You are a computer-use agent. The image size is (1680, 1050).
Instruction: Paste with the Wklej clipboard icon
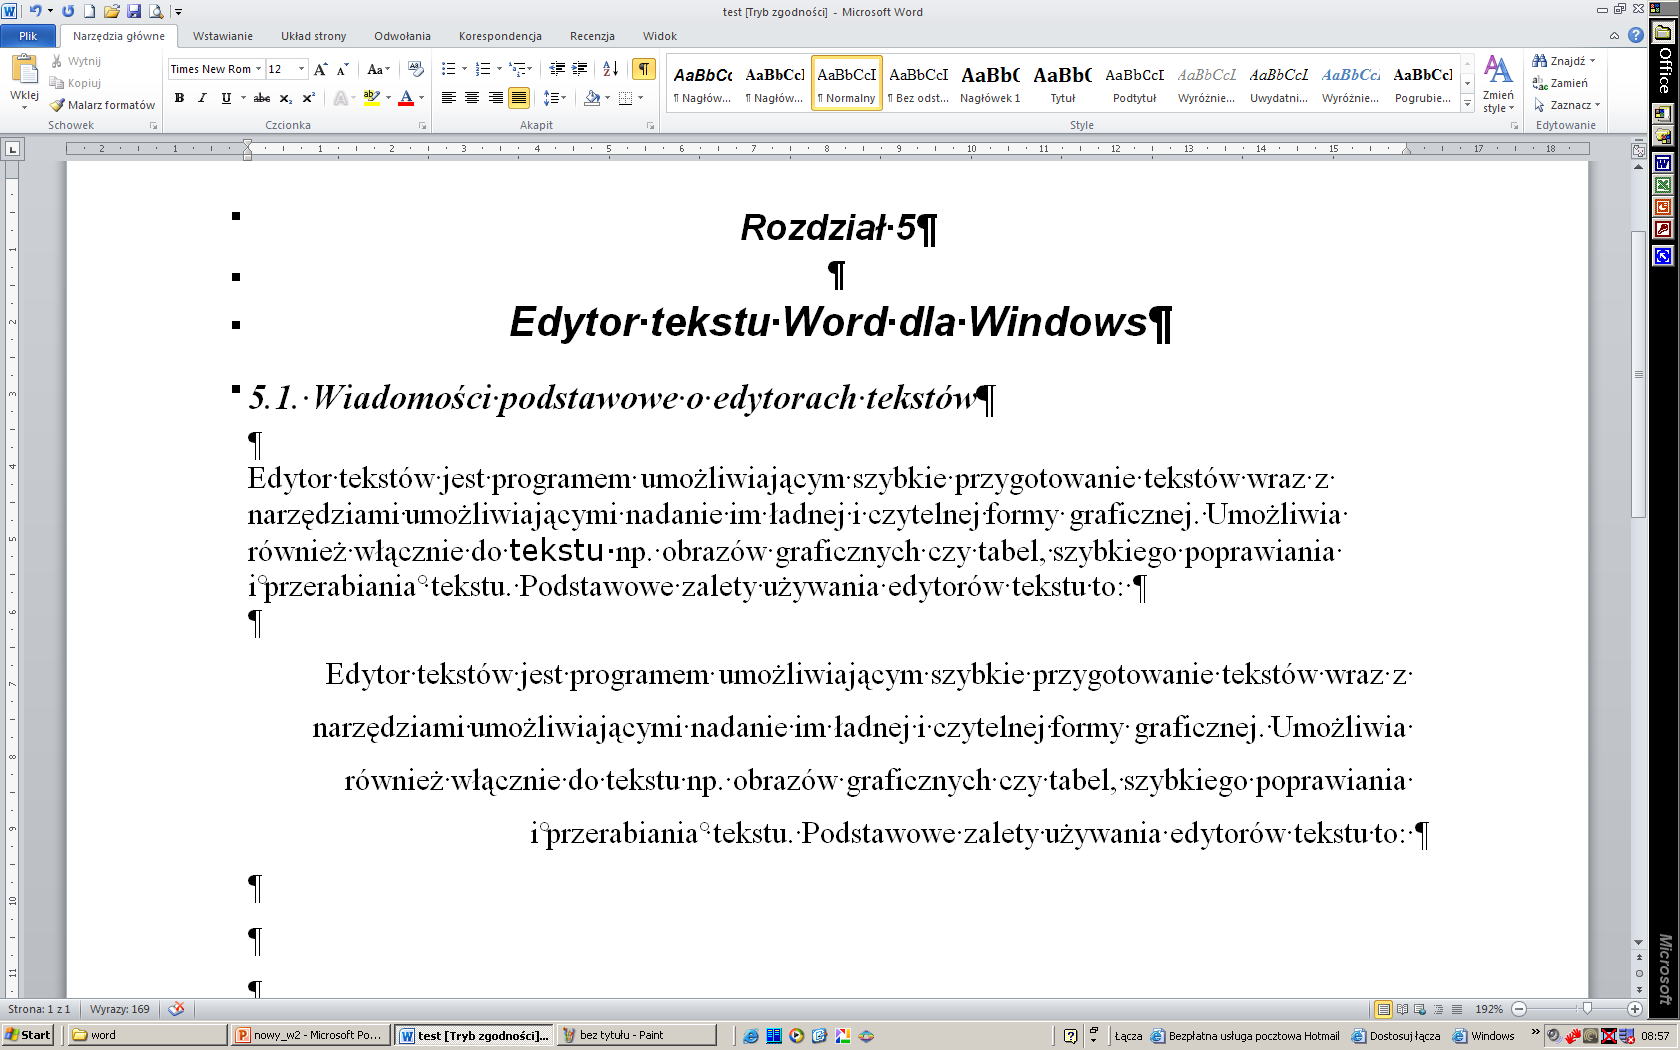24,70
